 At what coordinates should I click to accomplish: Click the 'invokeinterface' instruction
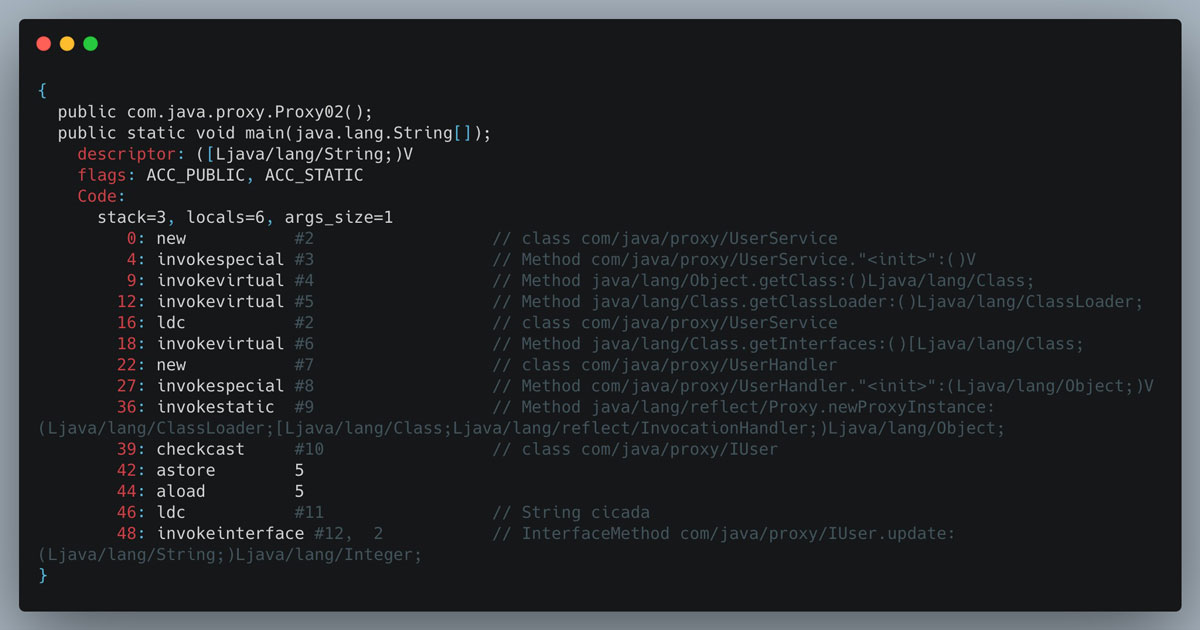(230, 533)
